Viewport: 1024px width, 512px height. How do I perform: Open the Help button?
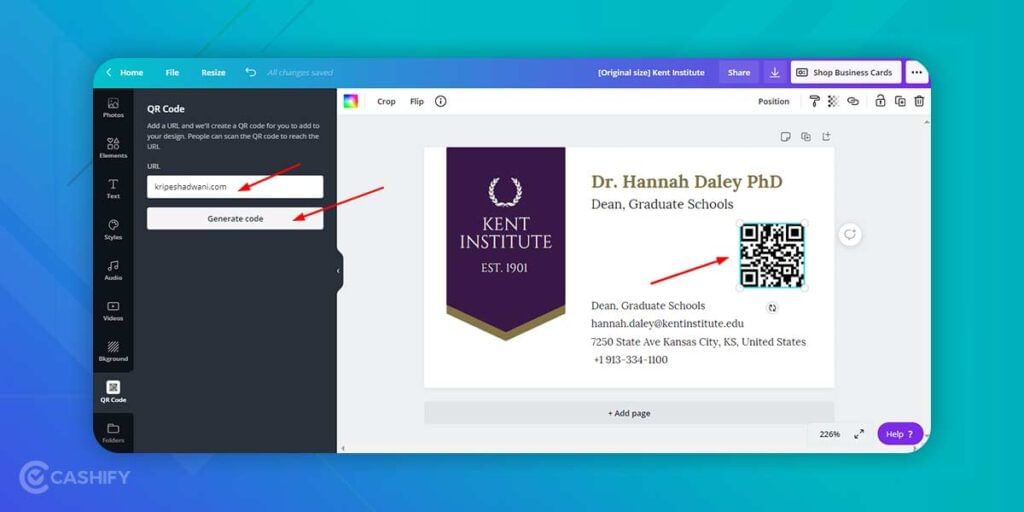pyautogui.click(x=900, y=434)
